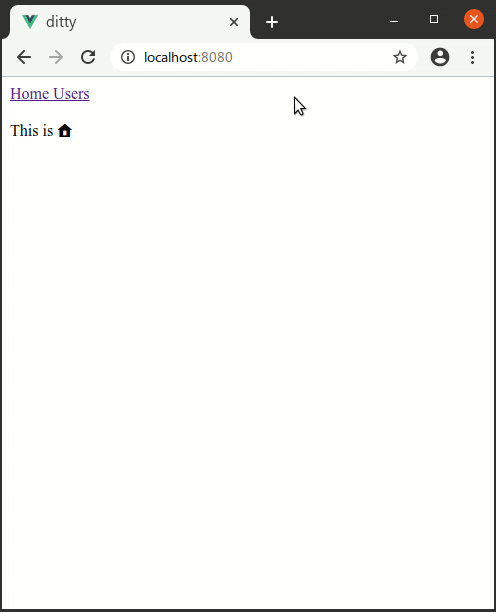Screen dimensions: 496x612
Task: Go back to the previous page
Action: [24, 57]
